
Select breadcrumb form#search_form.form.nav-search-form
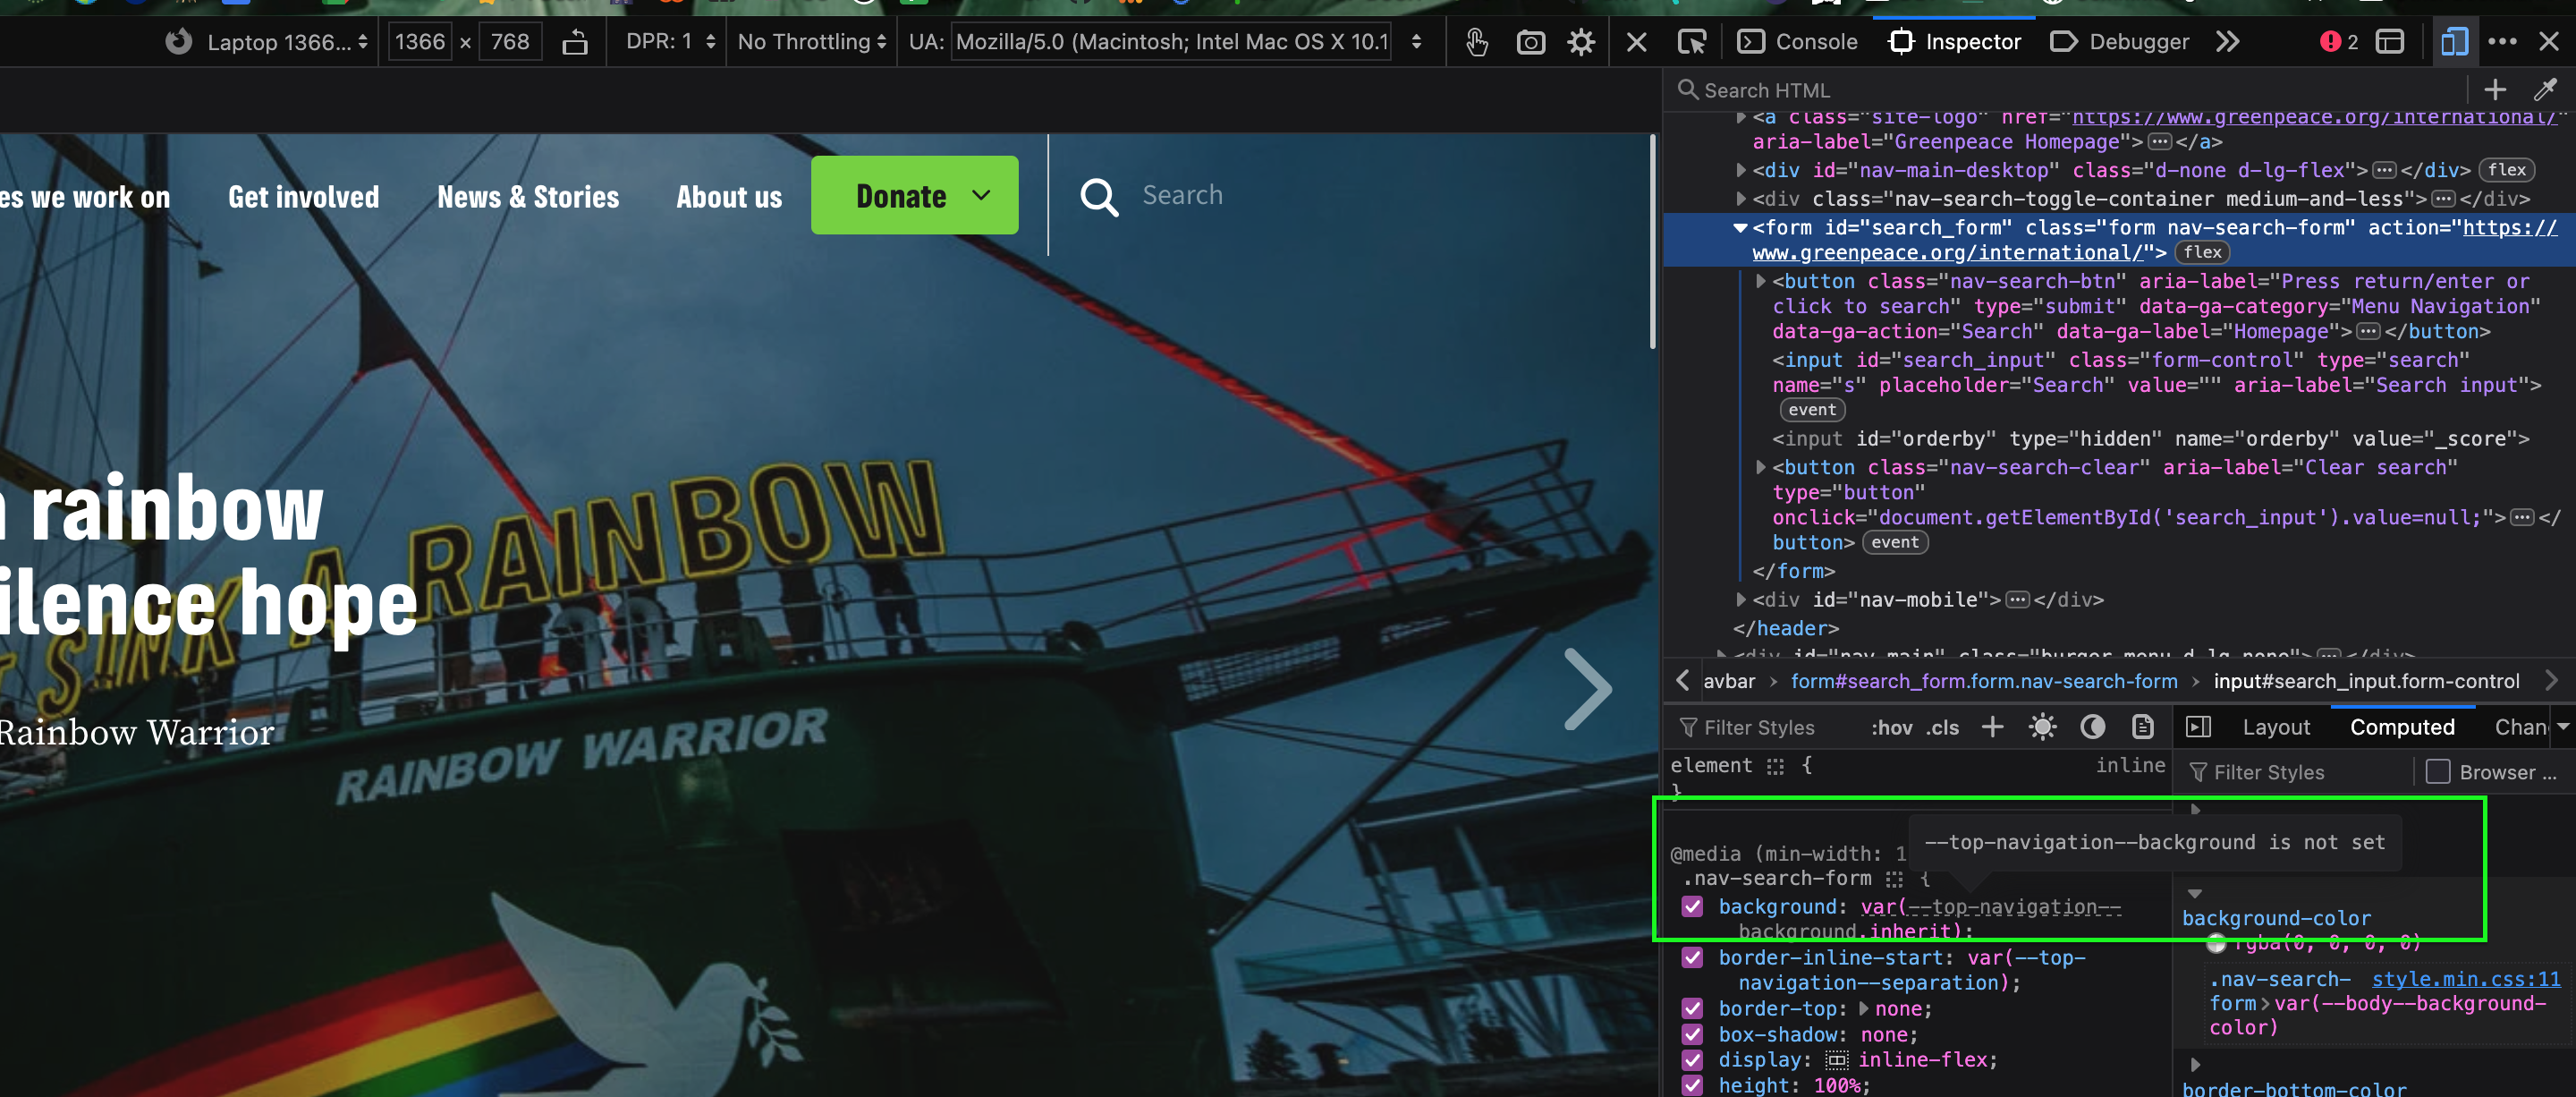[1983, 681]
